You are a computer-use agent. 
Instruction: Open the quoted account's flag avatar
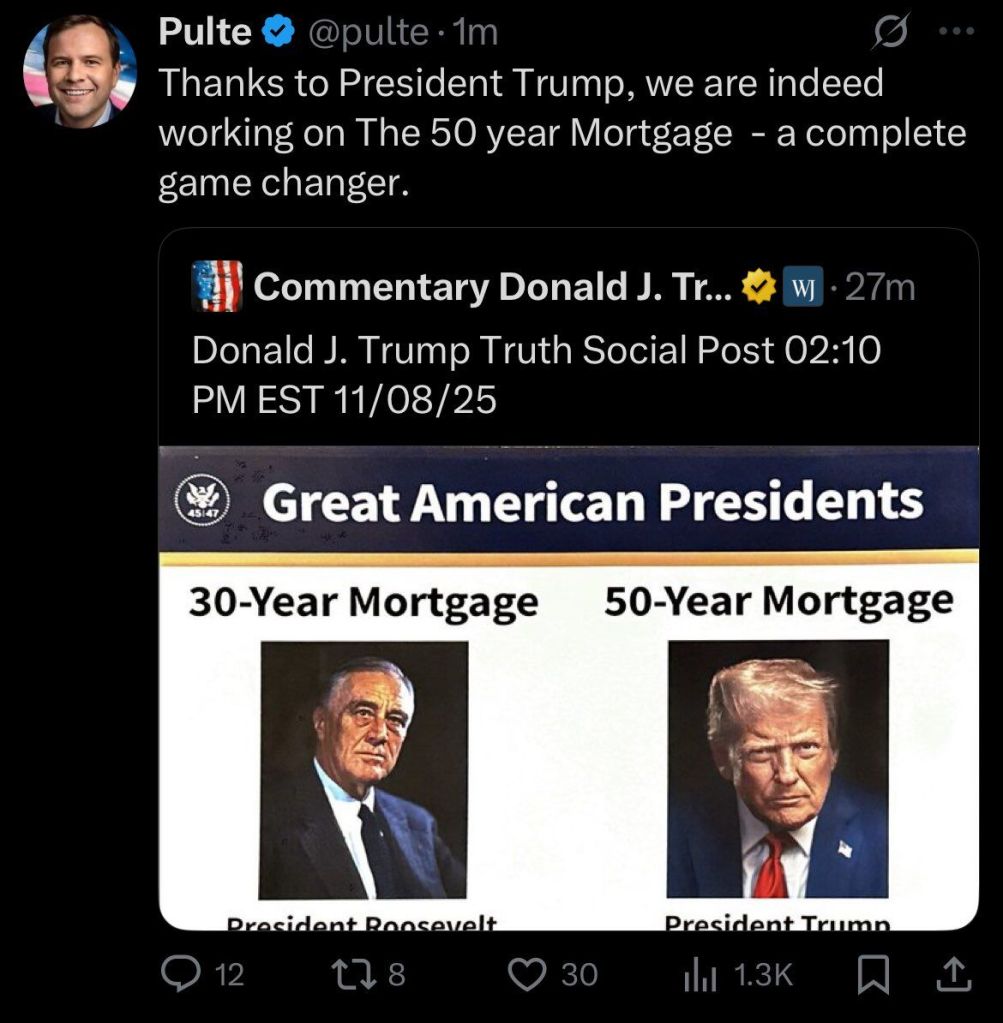pyautogui.click(x=216, y=287)
